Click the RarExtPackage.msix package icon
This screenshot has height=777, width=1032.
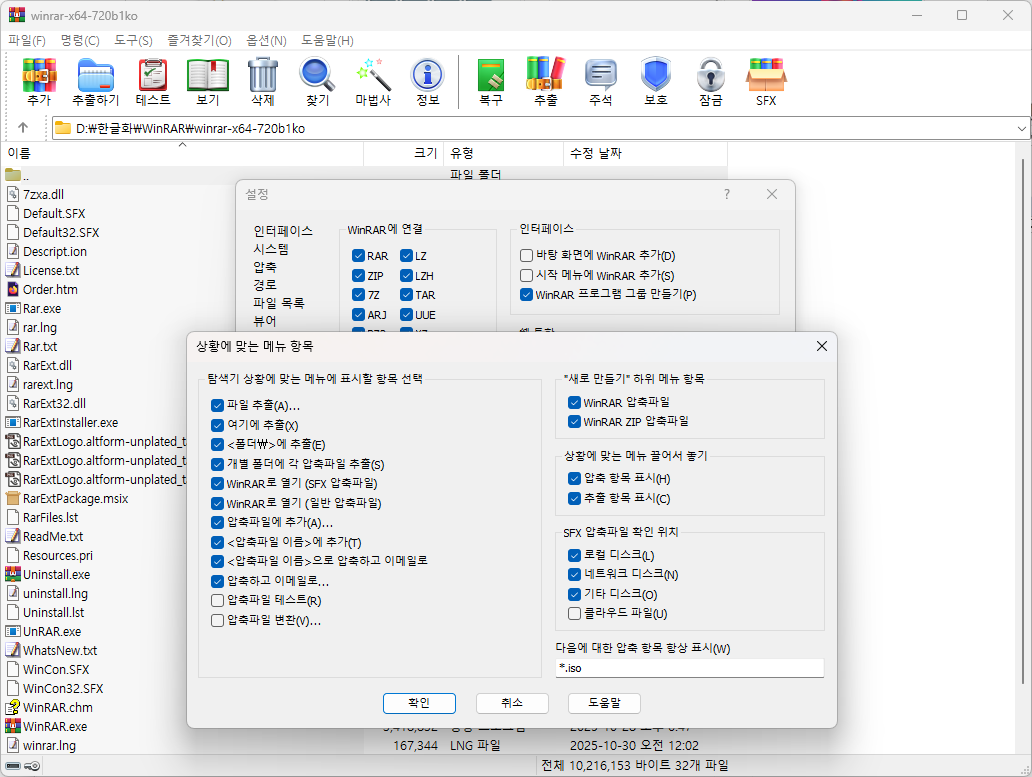click(13, 498)
